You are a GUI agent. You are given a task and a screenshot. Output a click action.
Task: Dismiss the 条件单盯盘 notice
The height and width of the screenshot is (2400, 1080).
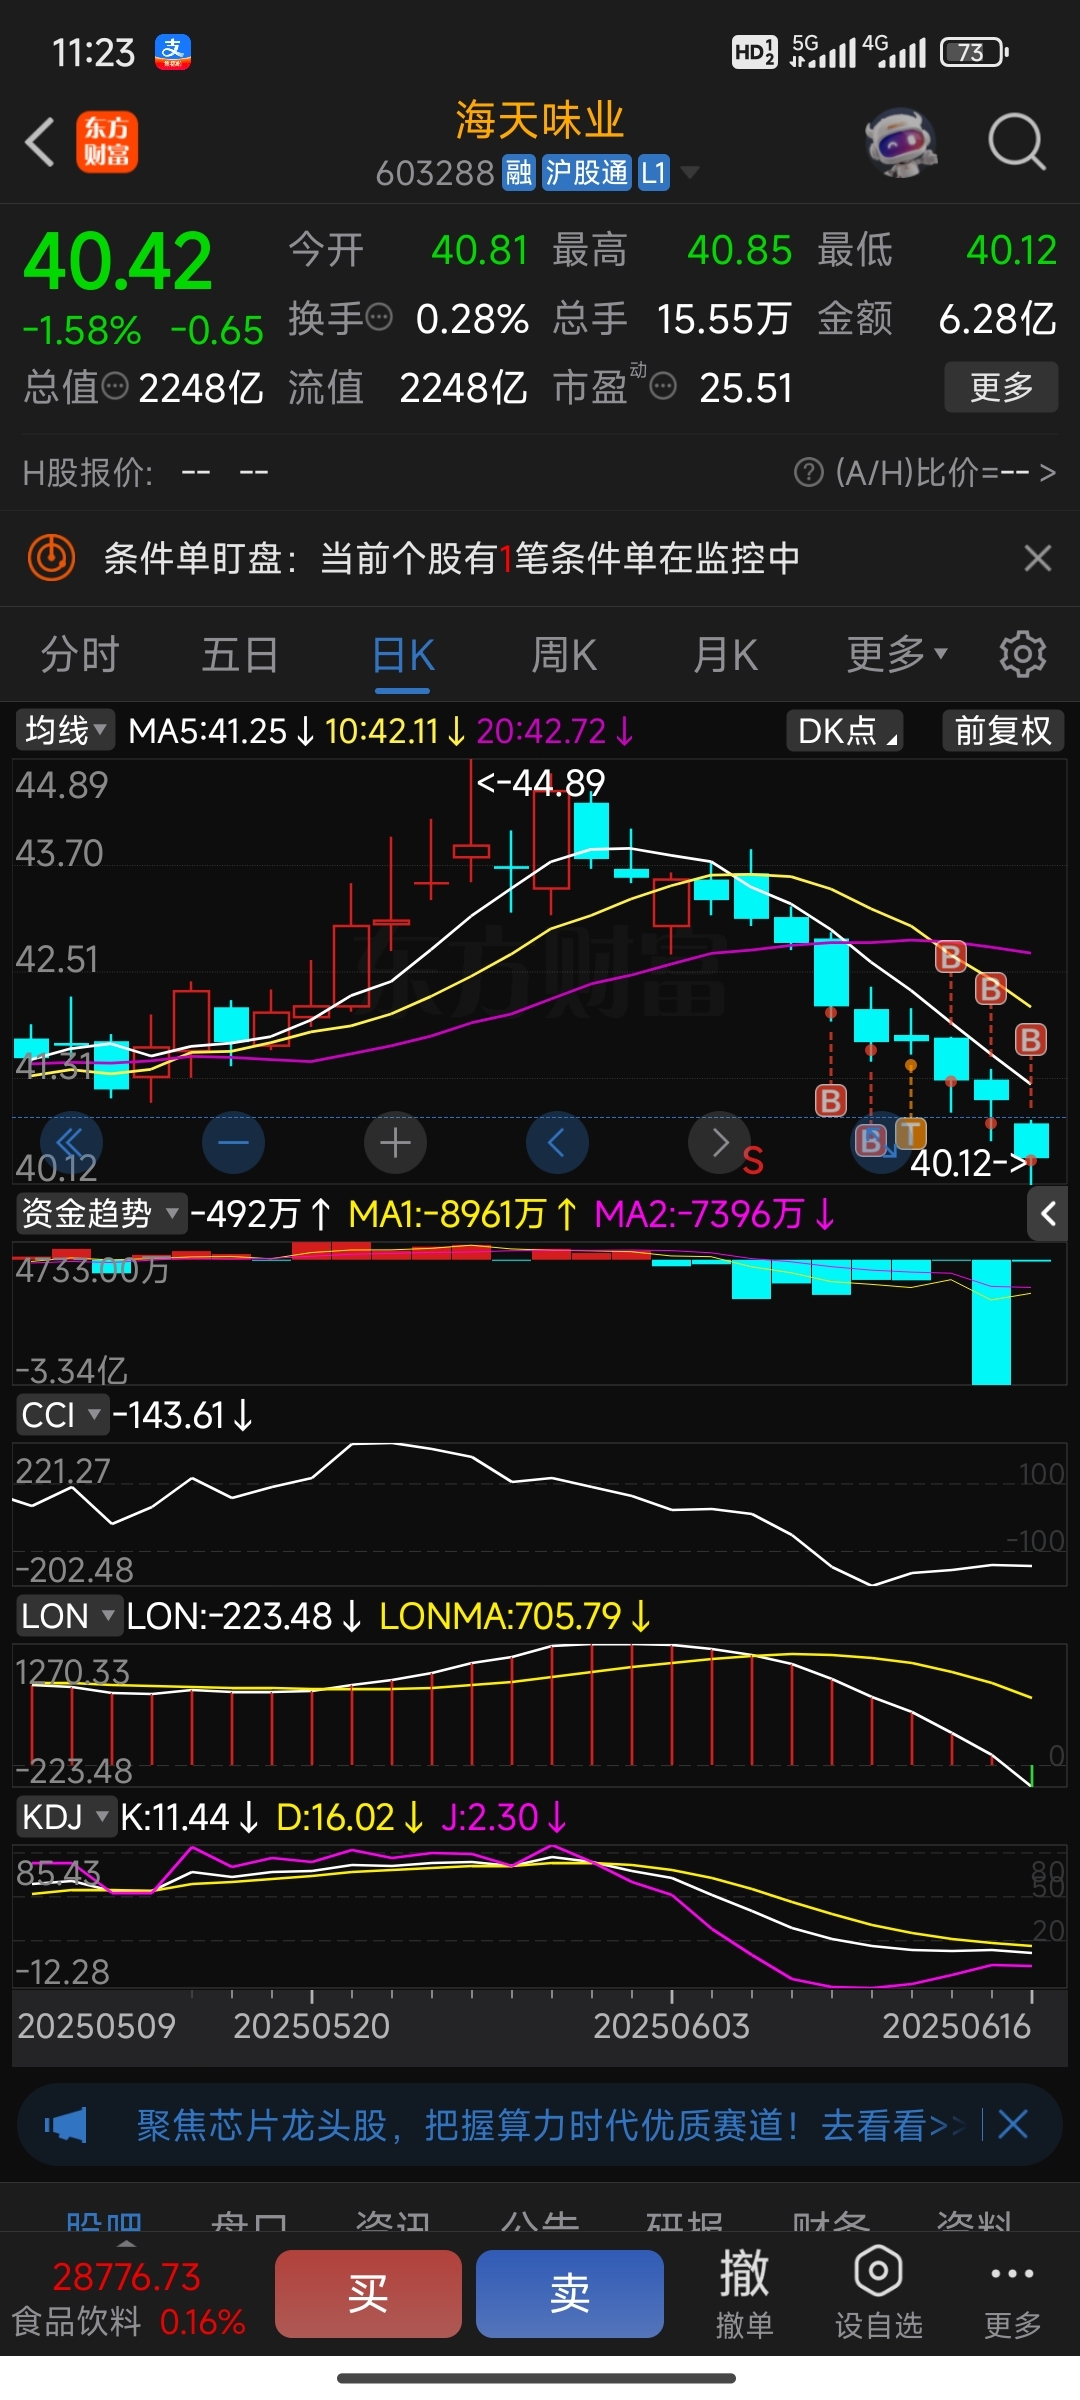click(x=1038, y=558)
